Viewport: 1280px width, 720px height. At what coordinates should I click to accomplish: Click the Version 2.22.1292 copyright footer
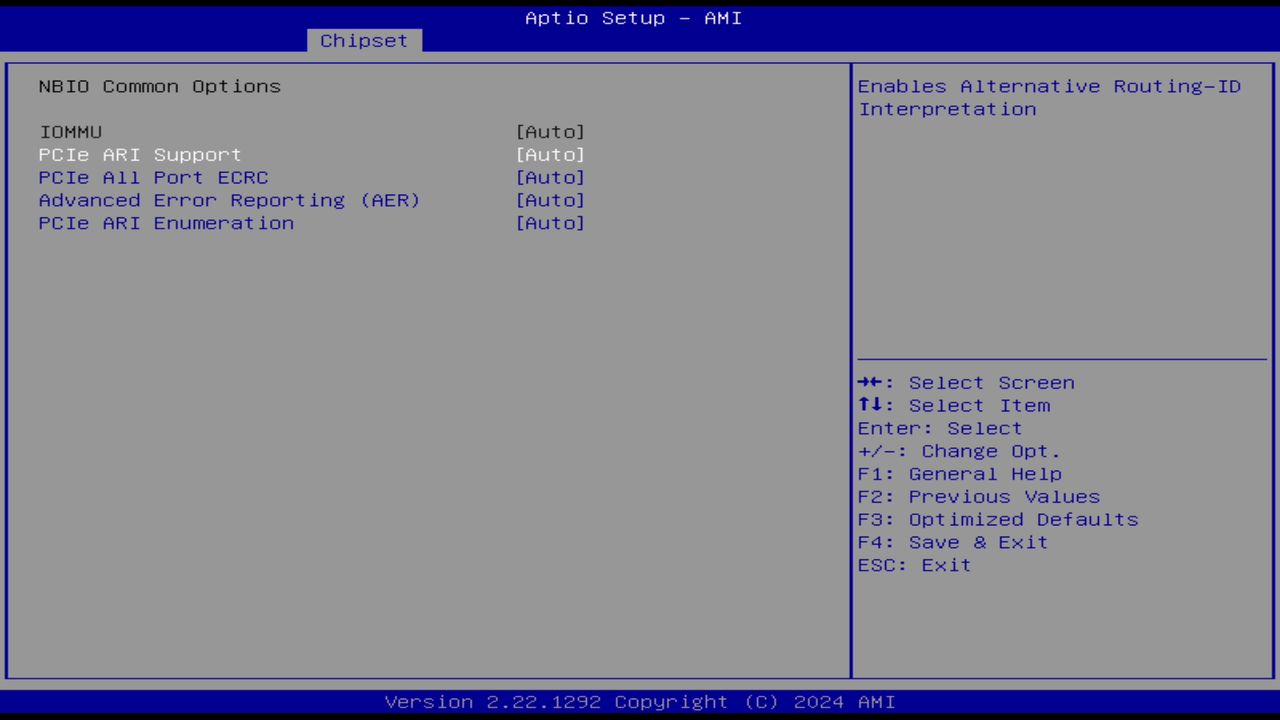point(640,702)
